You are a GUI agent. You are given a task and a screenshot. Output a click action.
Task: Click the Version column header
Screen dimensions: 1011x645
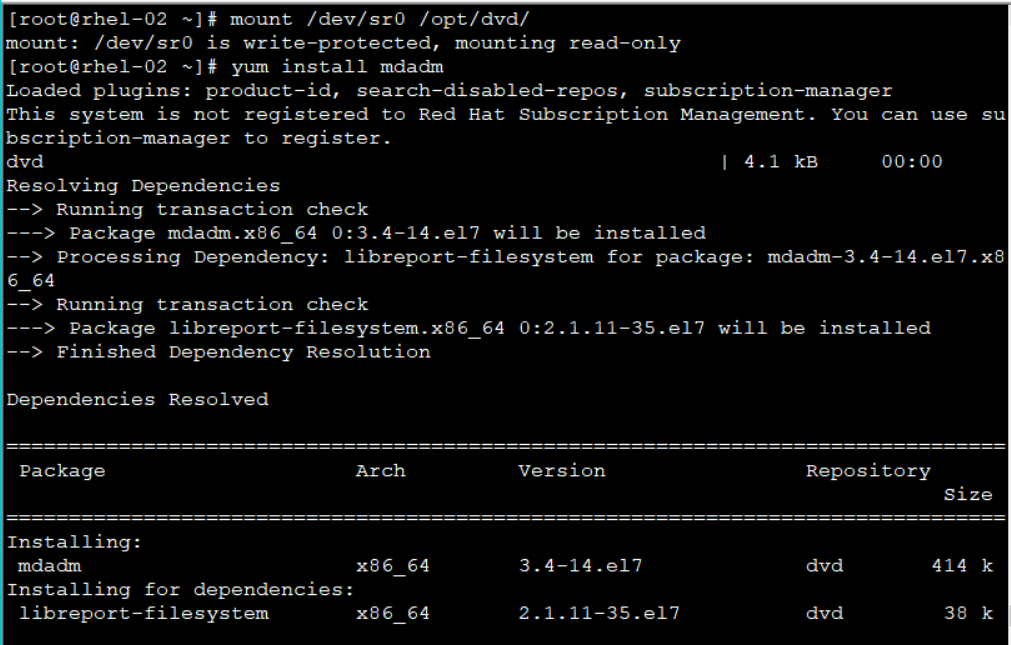562,471
